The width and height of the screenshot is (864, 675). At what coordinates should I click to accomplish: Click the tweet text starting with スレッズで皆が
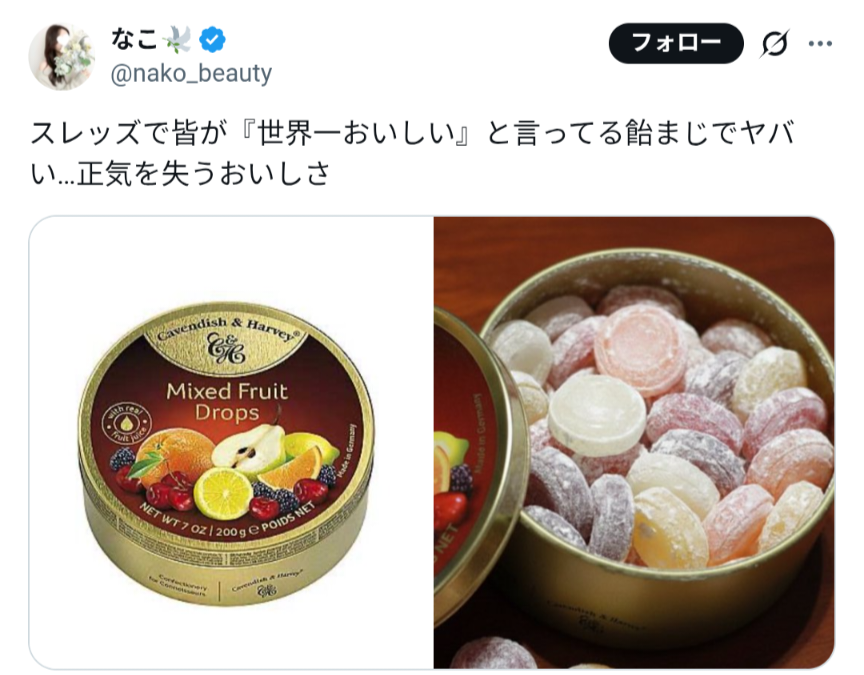pos(412,153)
